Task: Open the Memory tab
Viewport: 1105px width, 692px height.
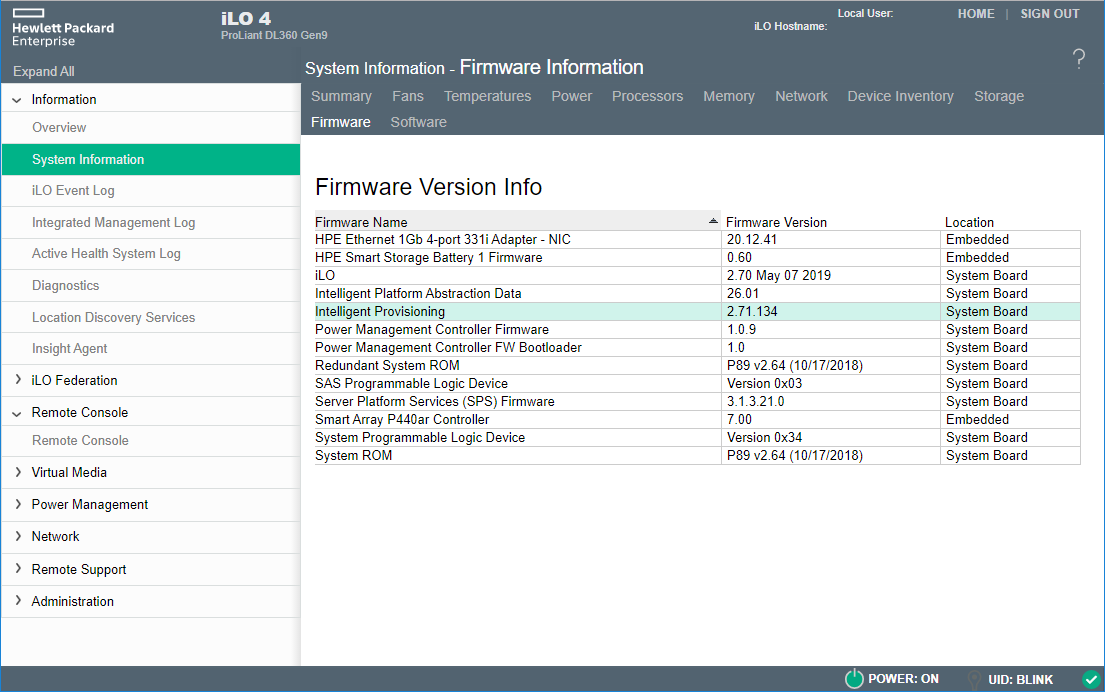Action: [728, 96]
